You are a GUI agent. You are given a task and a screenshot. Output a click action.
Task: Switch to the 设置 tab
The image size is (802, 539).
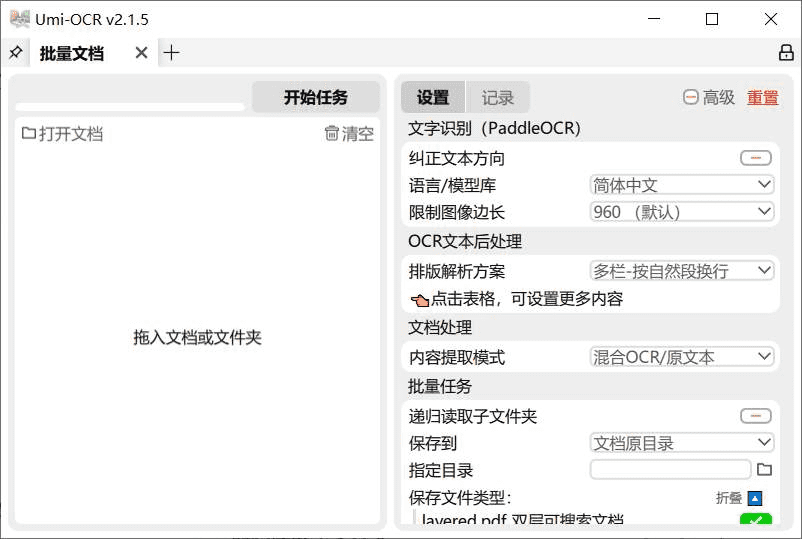tap(433, 97)
